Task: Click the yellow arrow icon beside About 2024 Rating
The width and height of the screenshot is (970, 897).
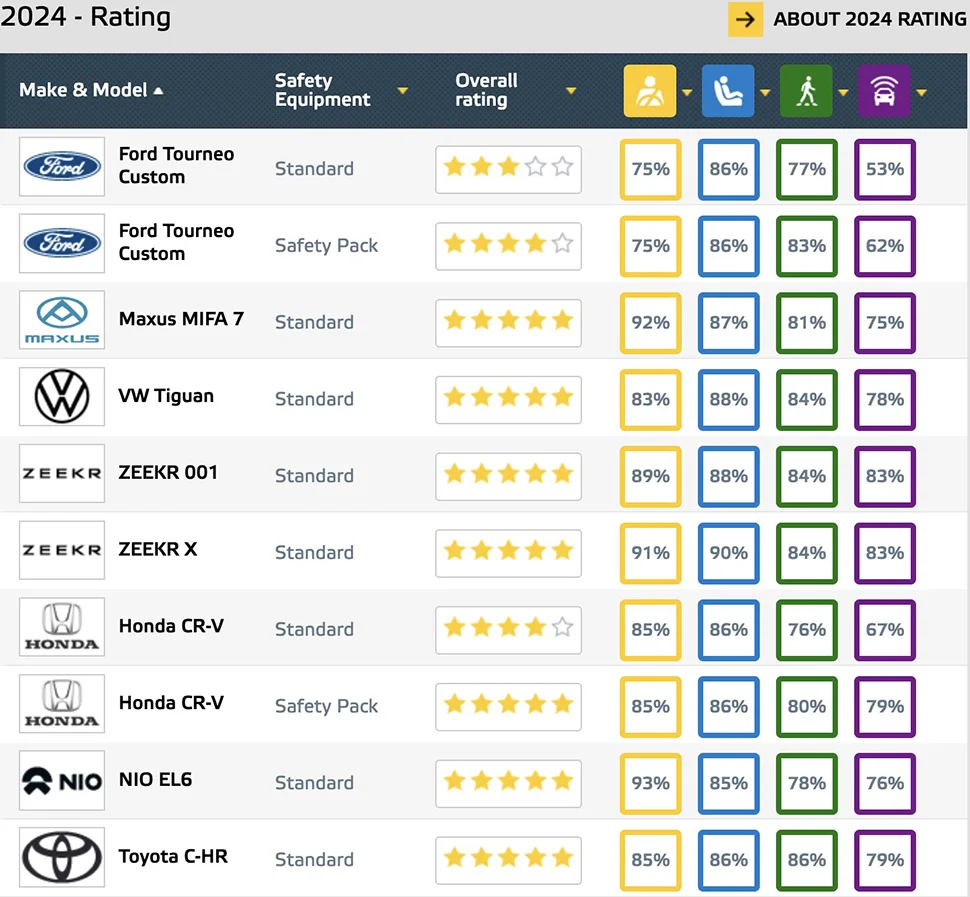Action: pos(745,19)
